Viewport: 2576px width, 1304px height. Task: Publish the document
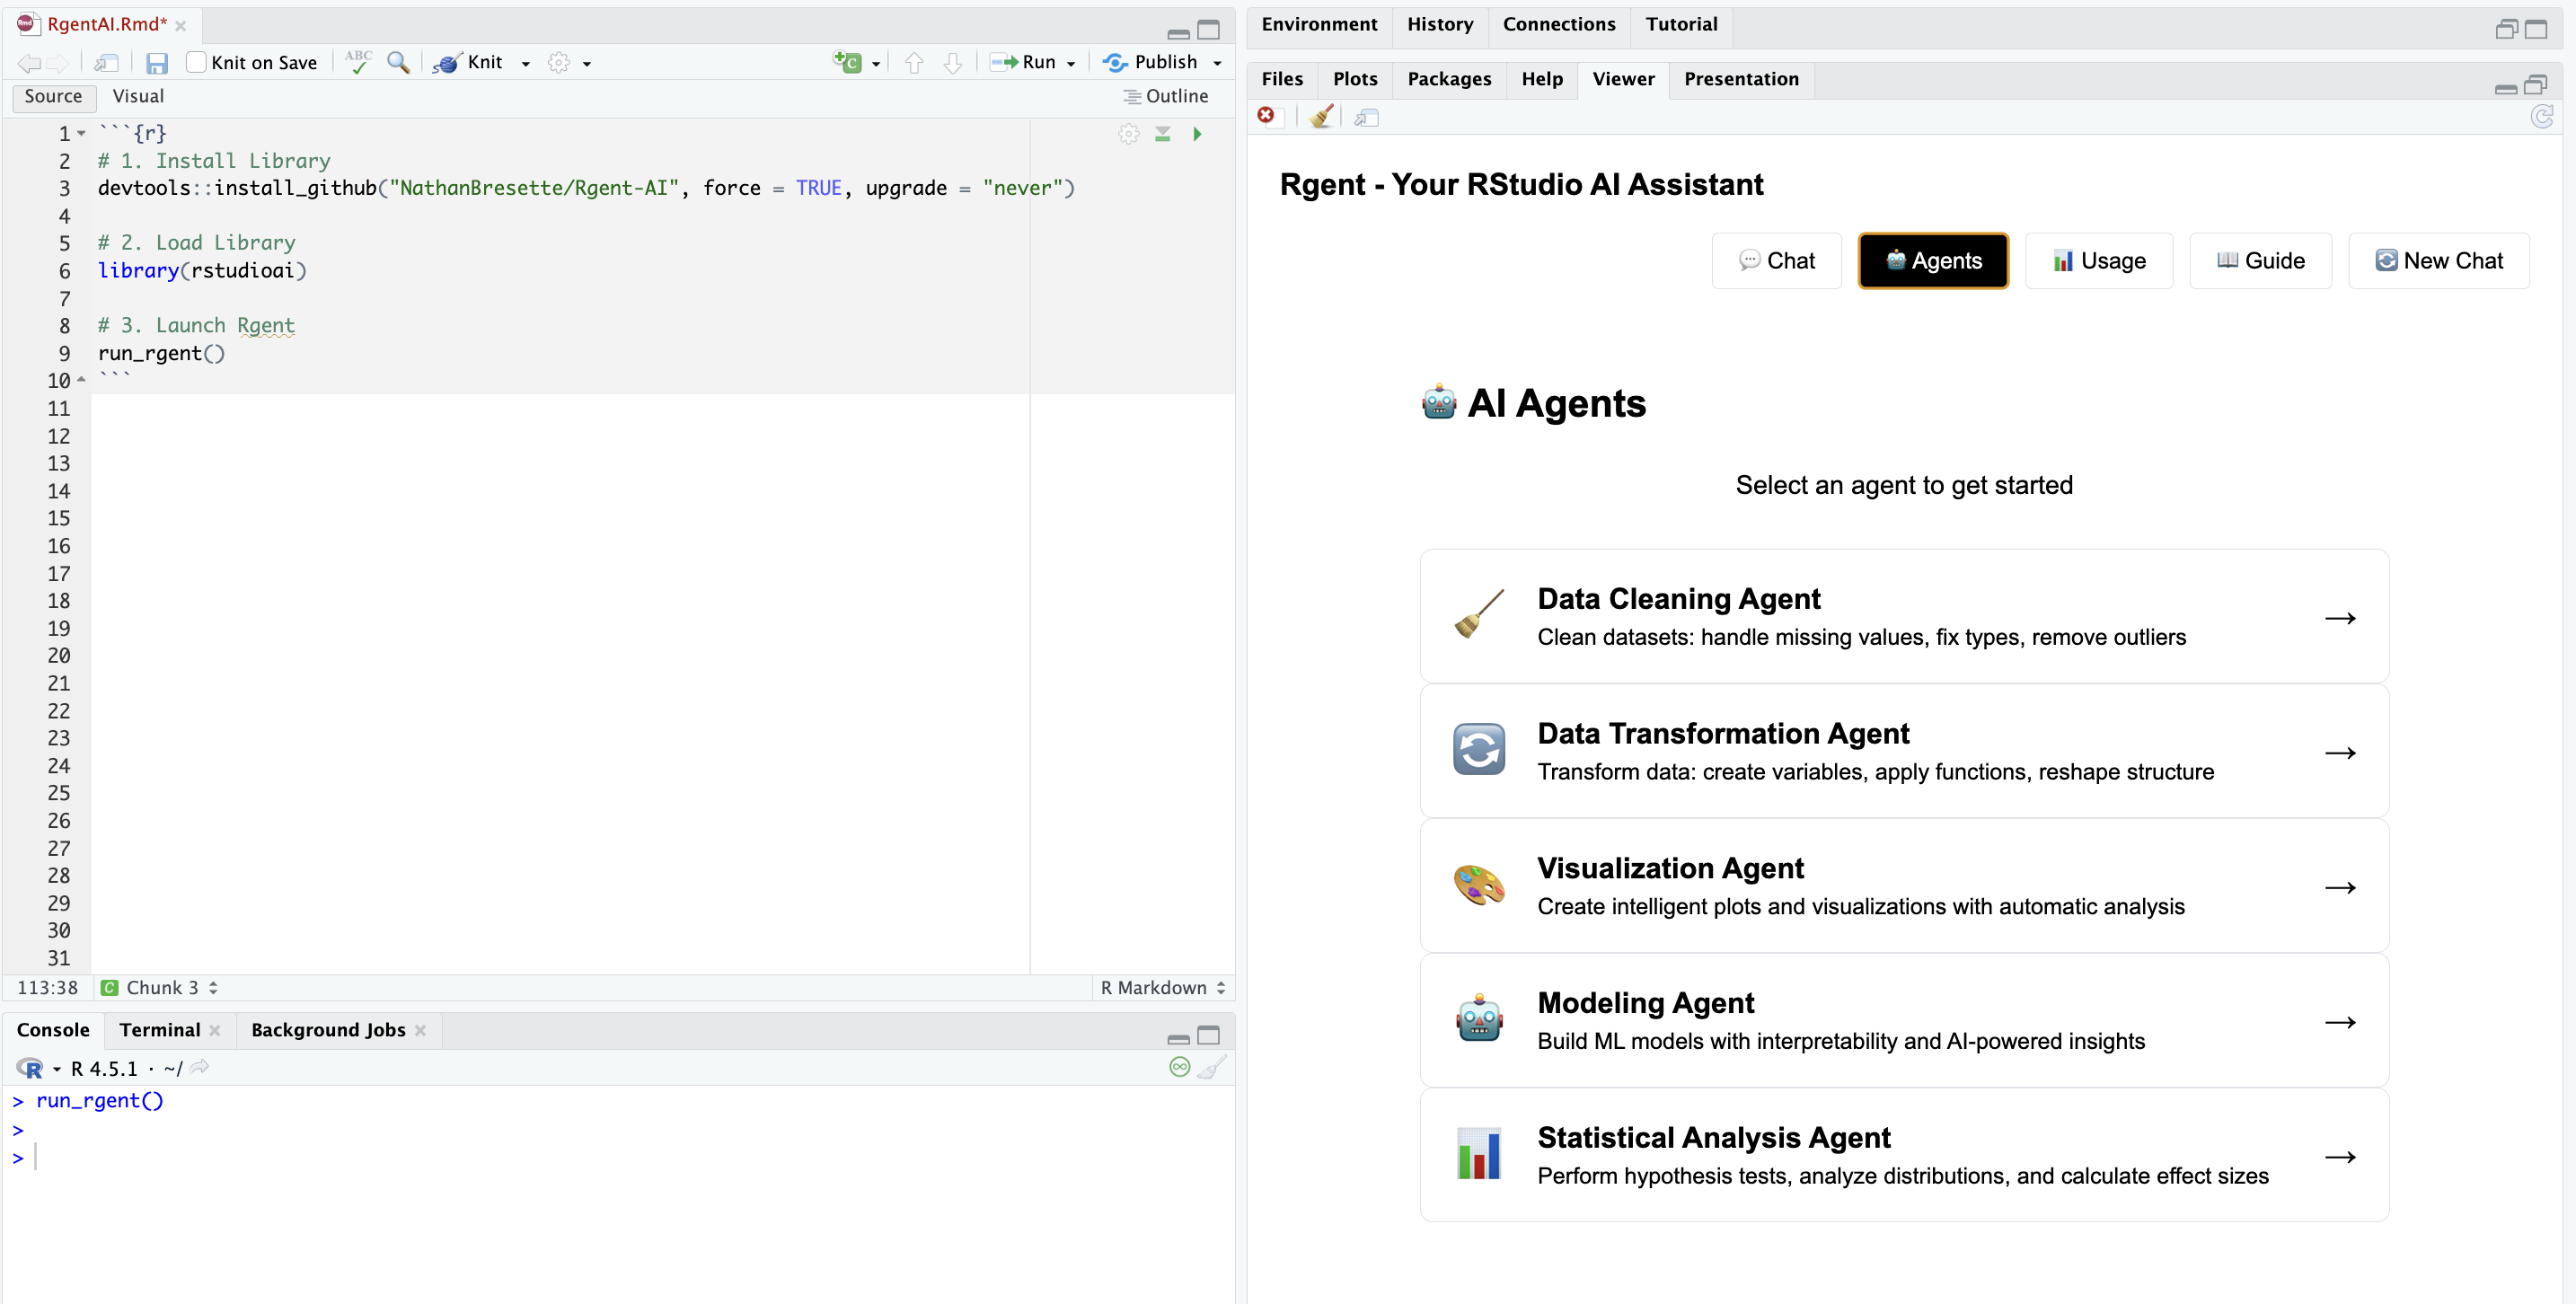1158,62
